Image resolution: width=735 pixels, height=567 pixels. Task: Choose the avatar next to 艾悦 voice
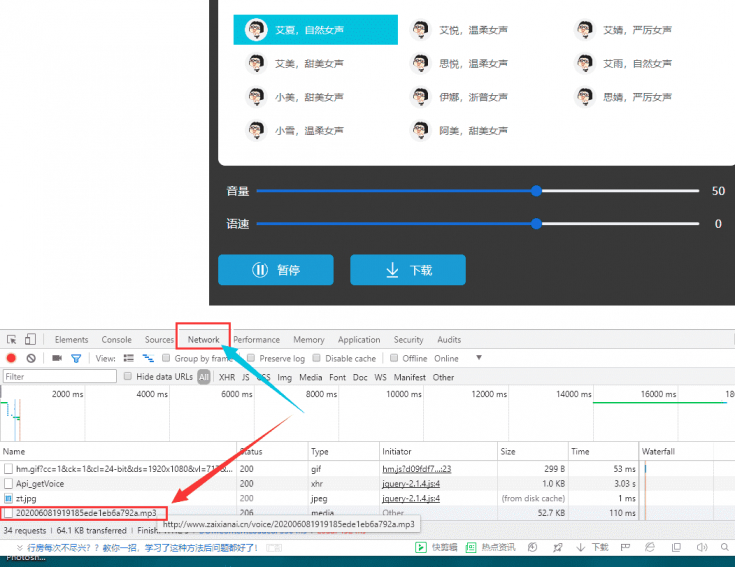point(420,30)
